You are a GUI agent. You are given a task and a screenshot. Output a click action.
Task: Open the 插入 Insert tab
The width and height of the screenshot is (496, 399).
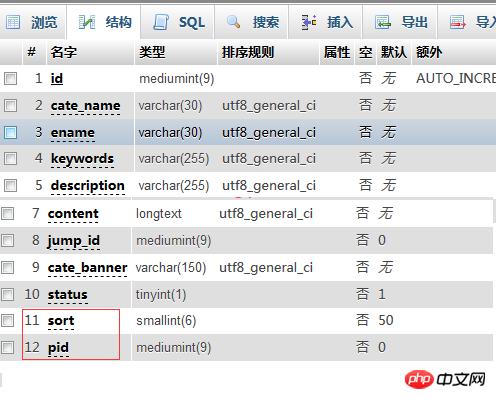[326, 22]
